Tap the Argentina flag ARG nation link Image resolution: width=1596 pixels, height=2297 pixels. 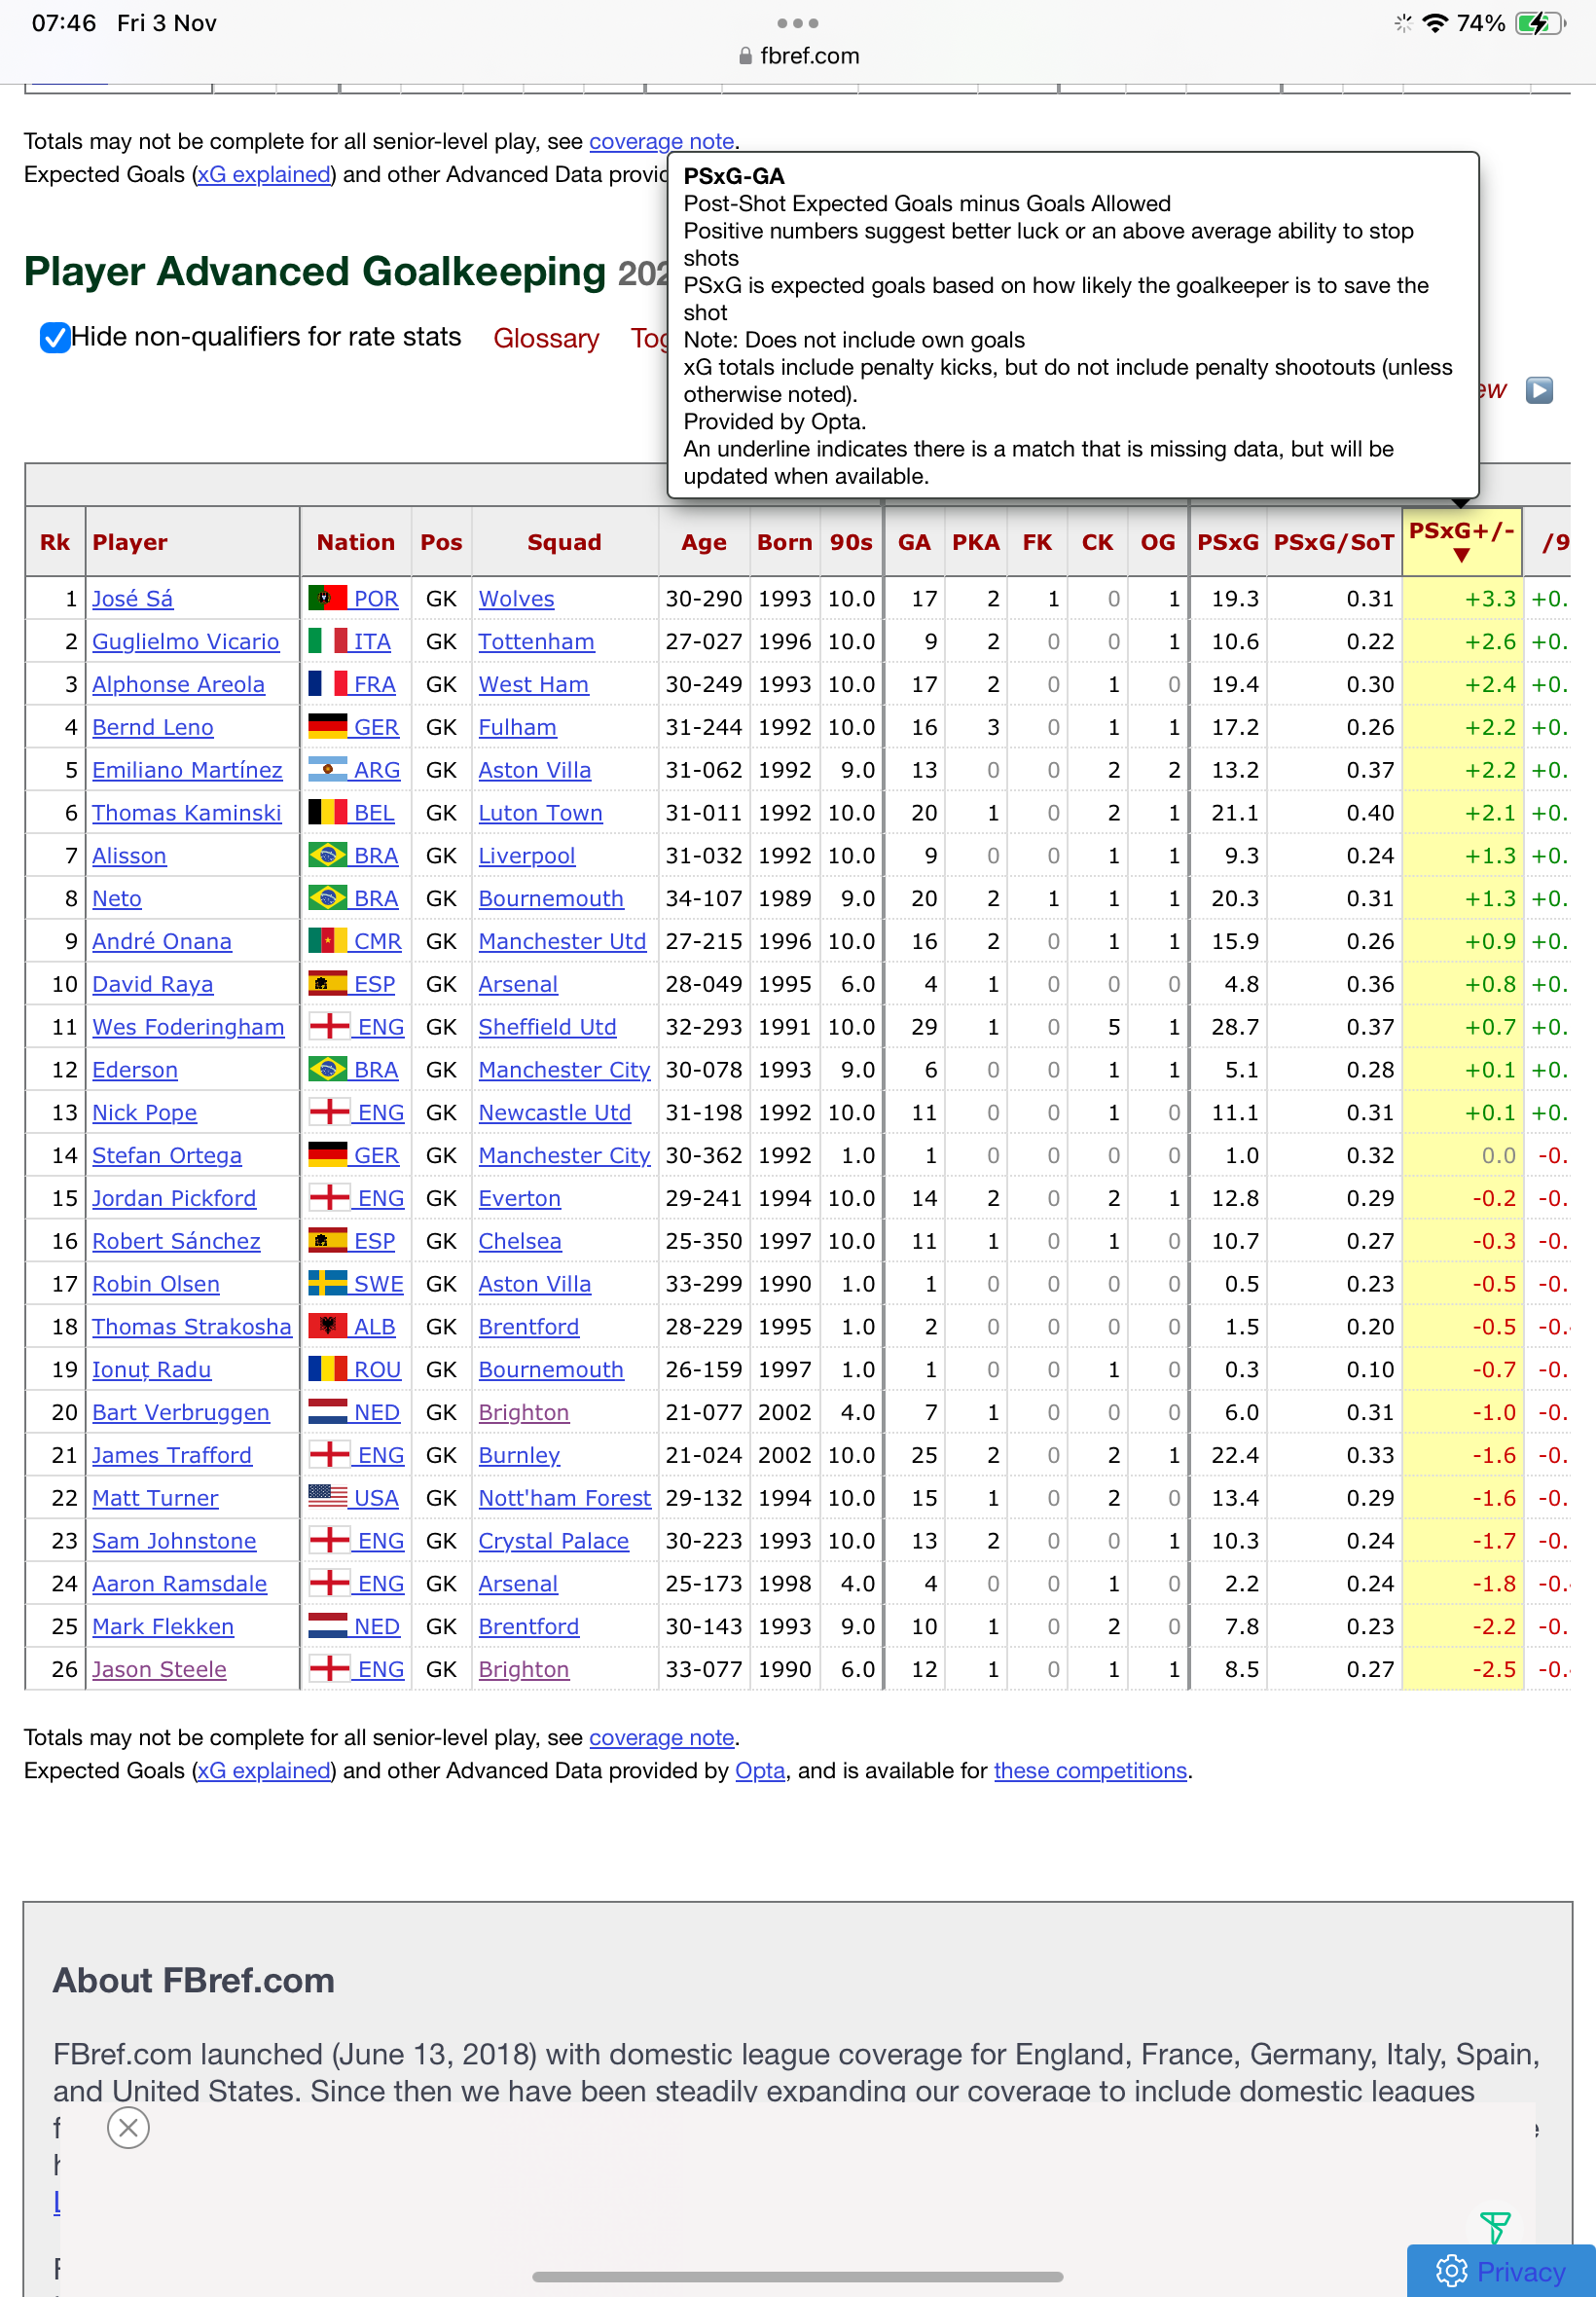(x=354, y=770)
